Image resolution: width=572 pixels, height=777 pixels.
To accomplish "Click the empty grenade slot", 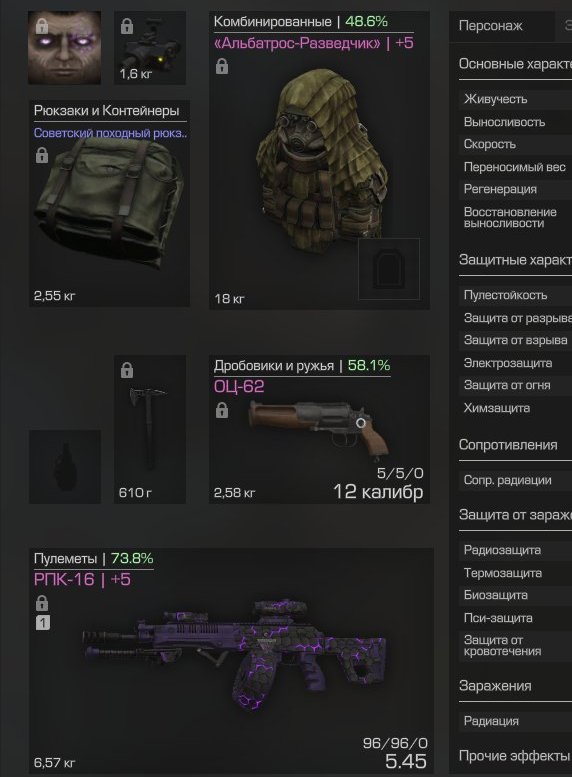I will 64,467.
